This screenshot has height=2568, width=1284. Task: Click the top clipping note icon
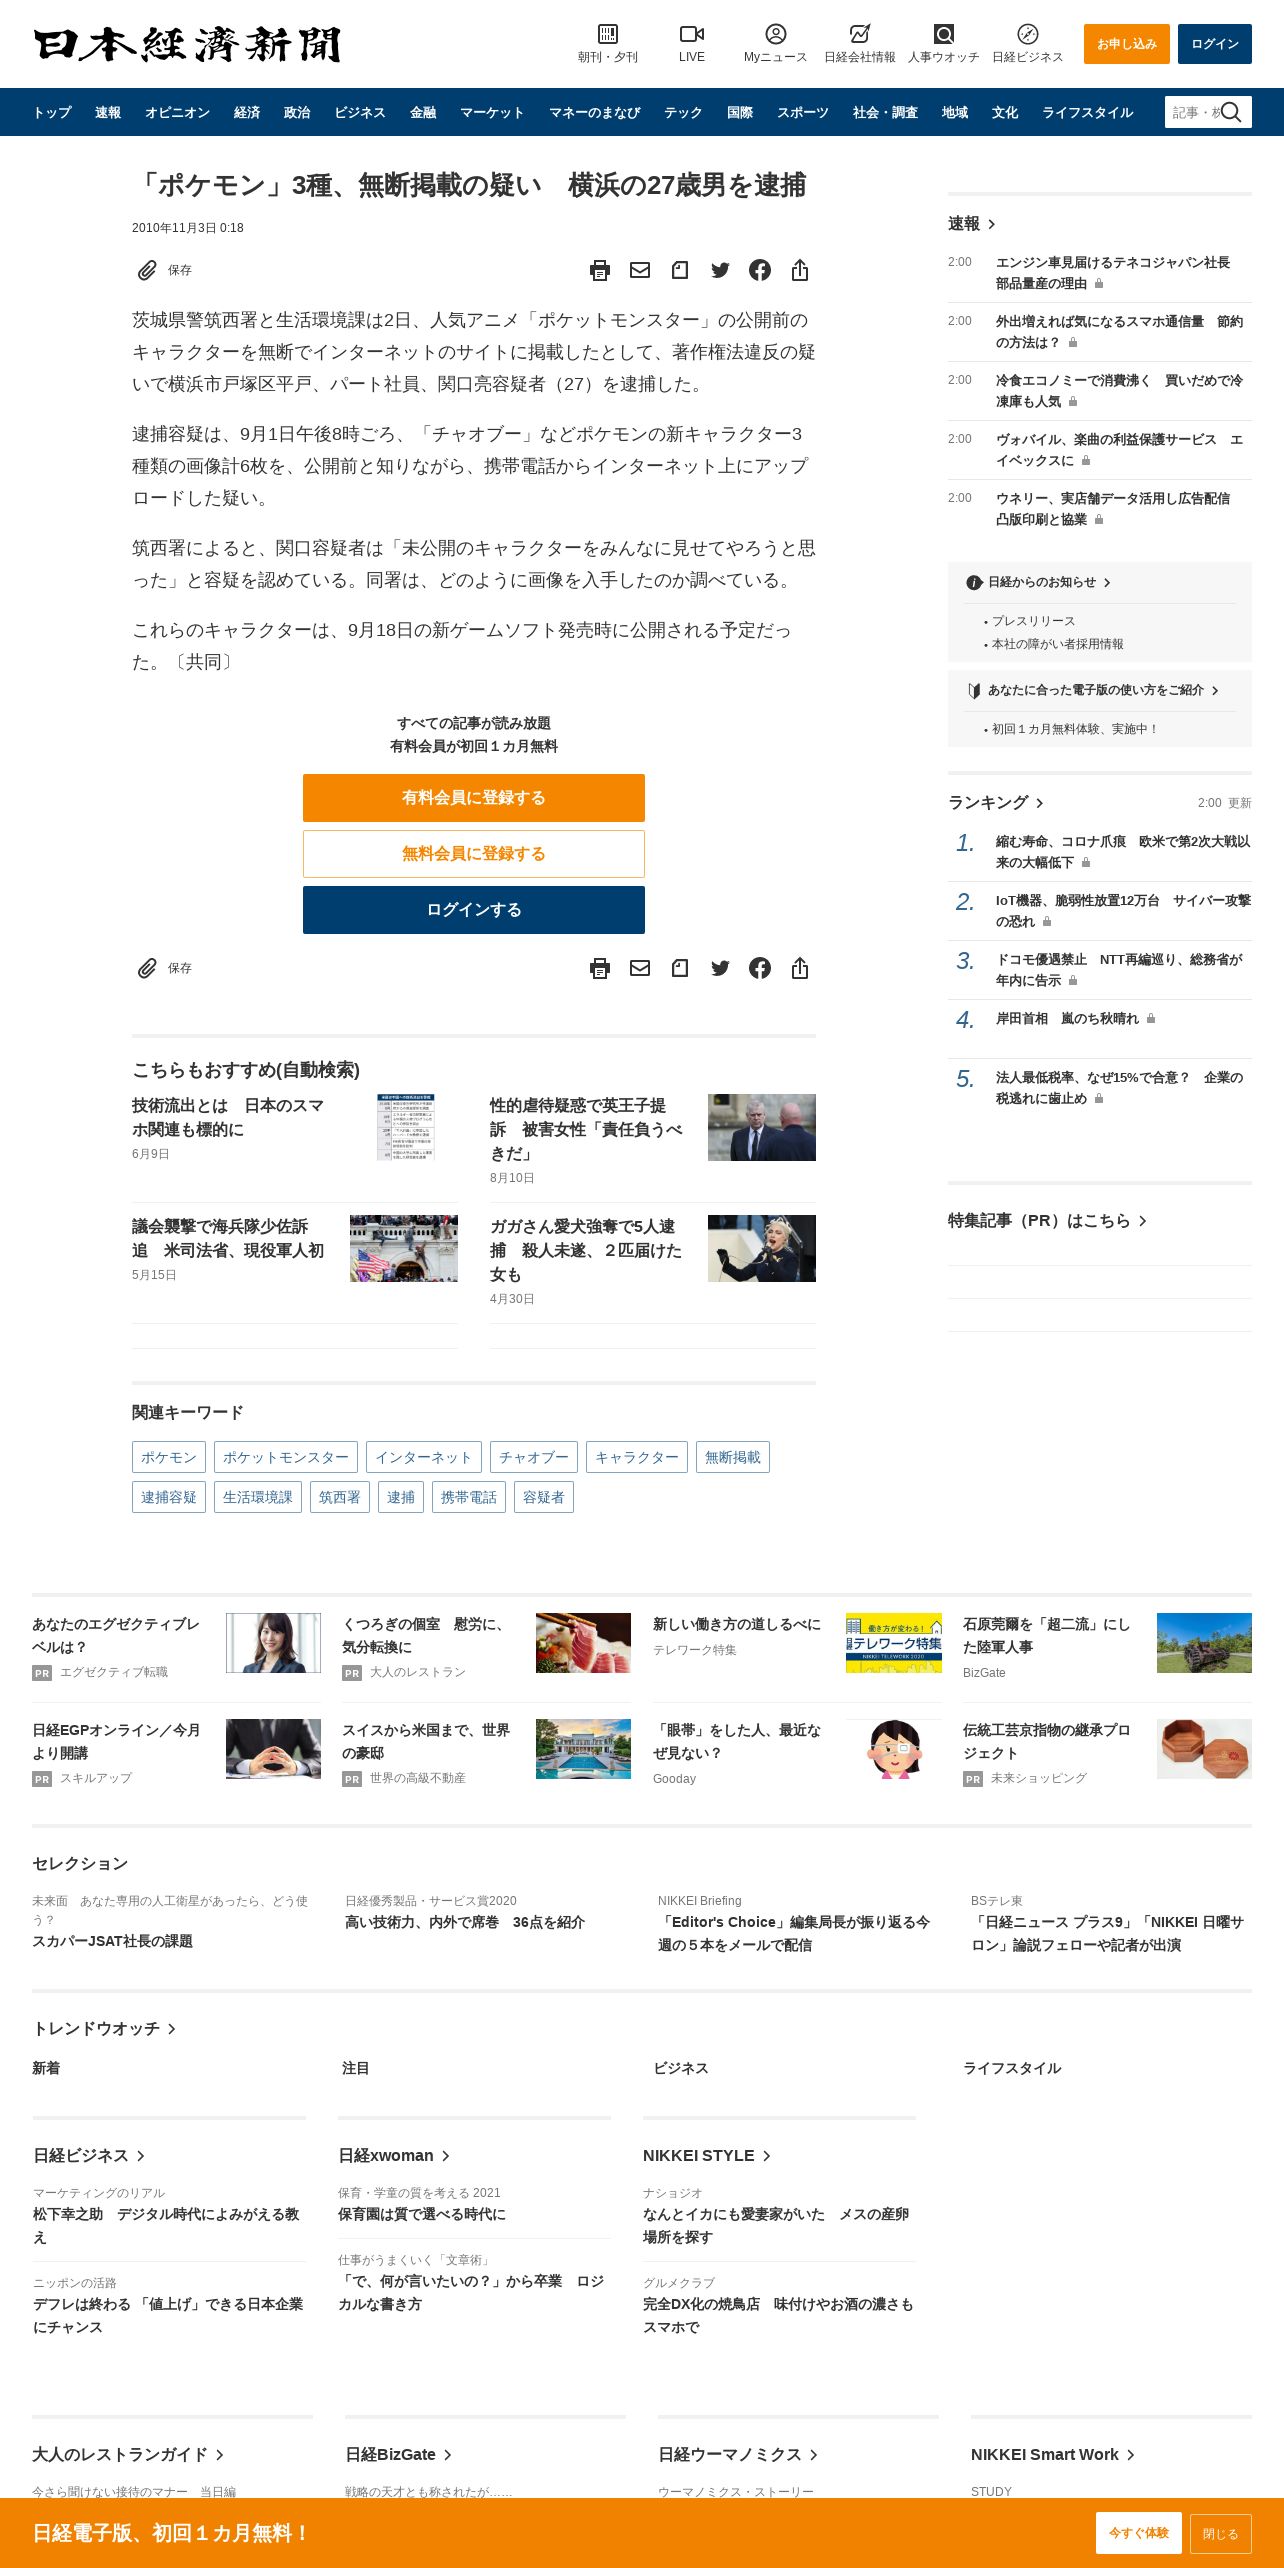coord(680,270)
